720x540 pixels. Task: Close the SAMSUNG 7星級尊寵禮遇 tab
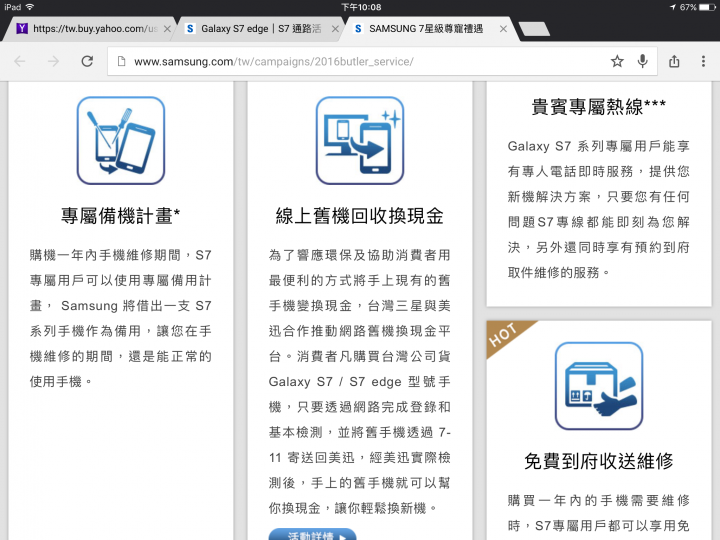click(503, 28)
